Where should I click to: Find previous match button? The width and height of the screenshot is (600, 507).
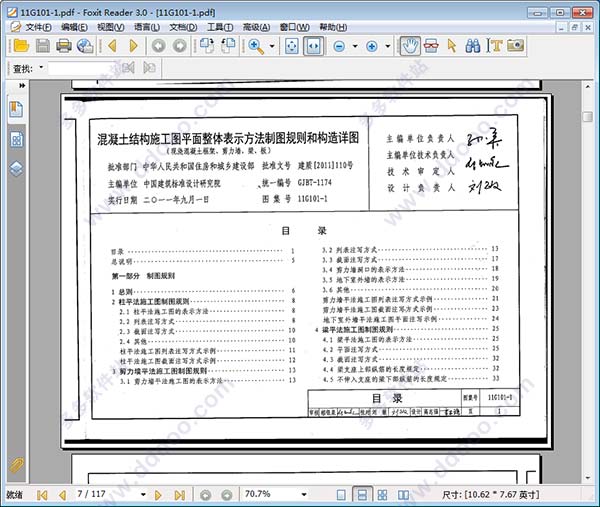pos(128,68)
